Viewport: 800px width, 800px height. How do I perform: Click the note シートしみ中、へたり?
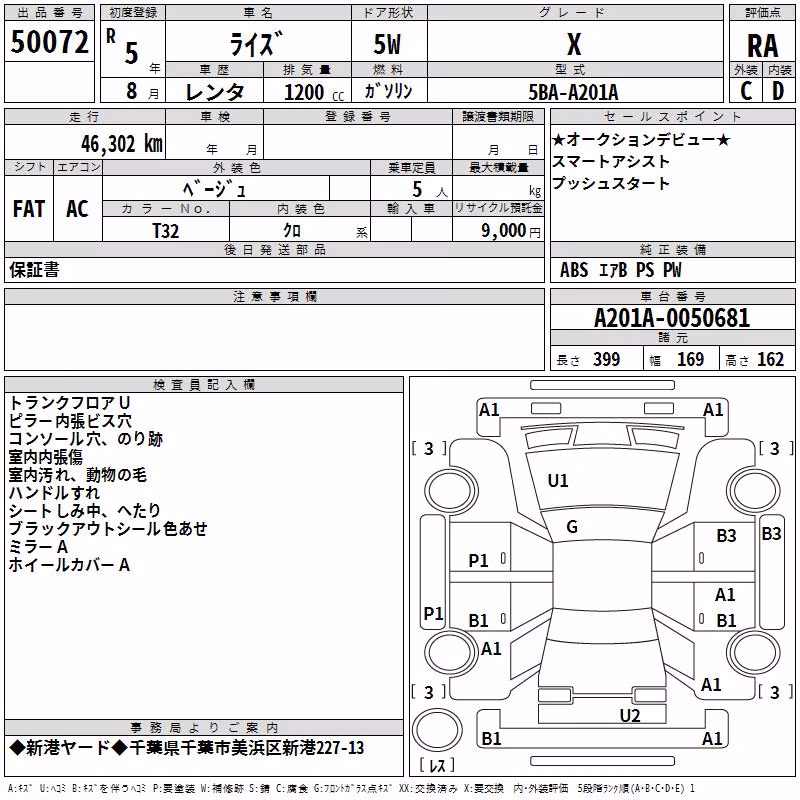pyautogui.click(x=85, y=511)
